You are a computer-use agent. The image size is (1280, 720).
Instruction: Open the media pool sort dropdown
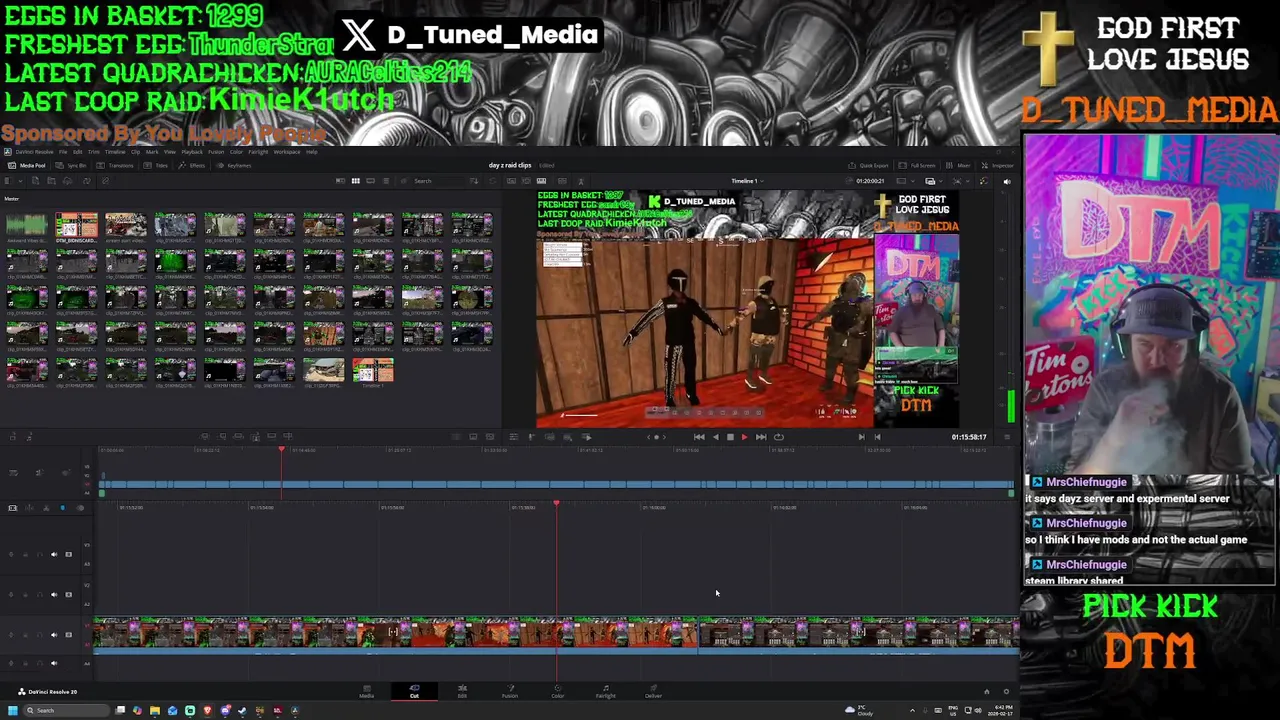point(474,181)
